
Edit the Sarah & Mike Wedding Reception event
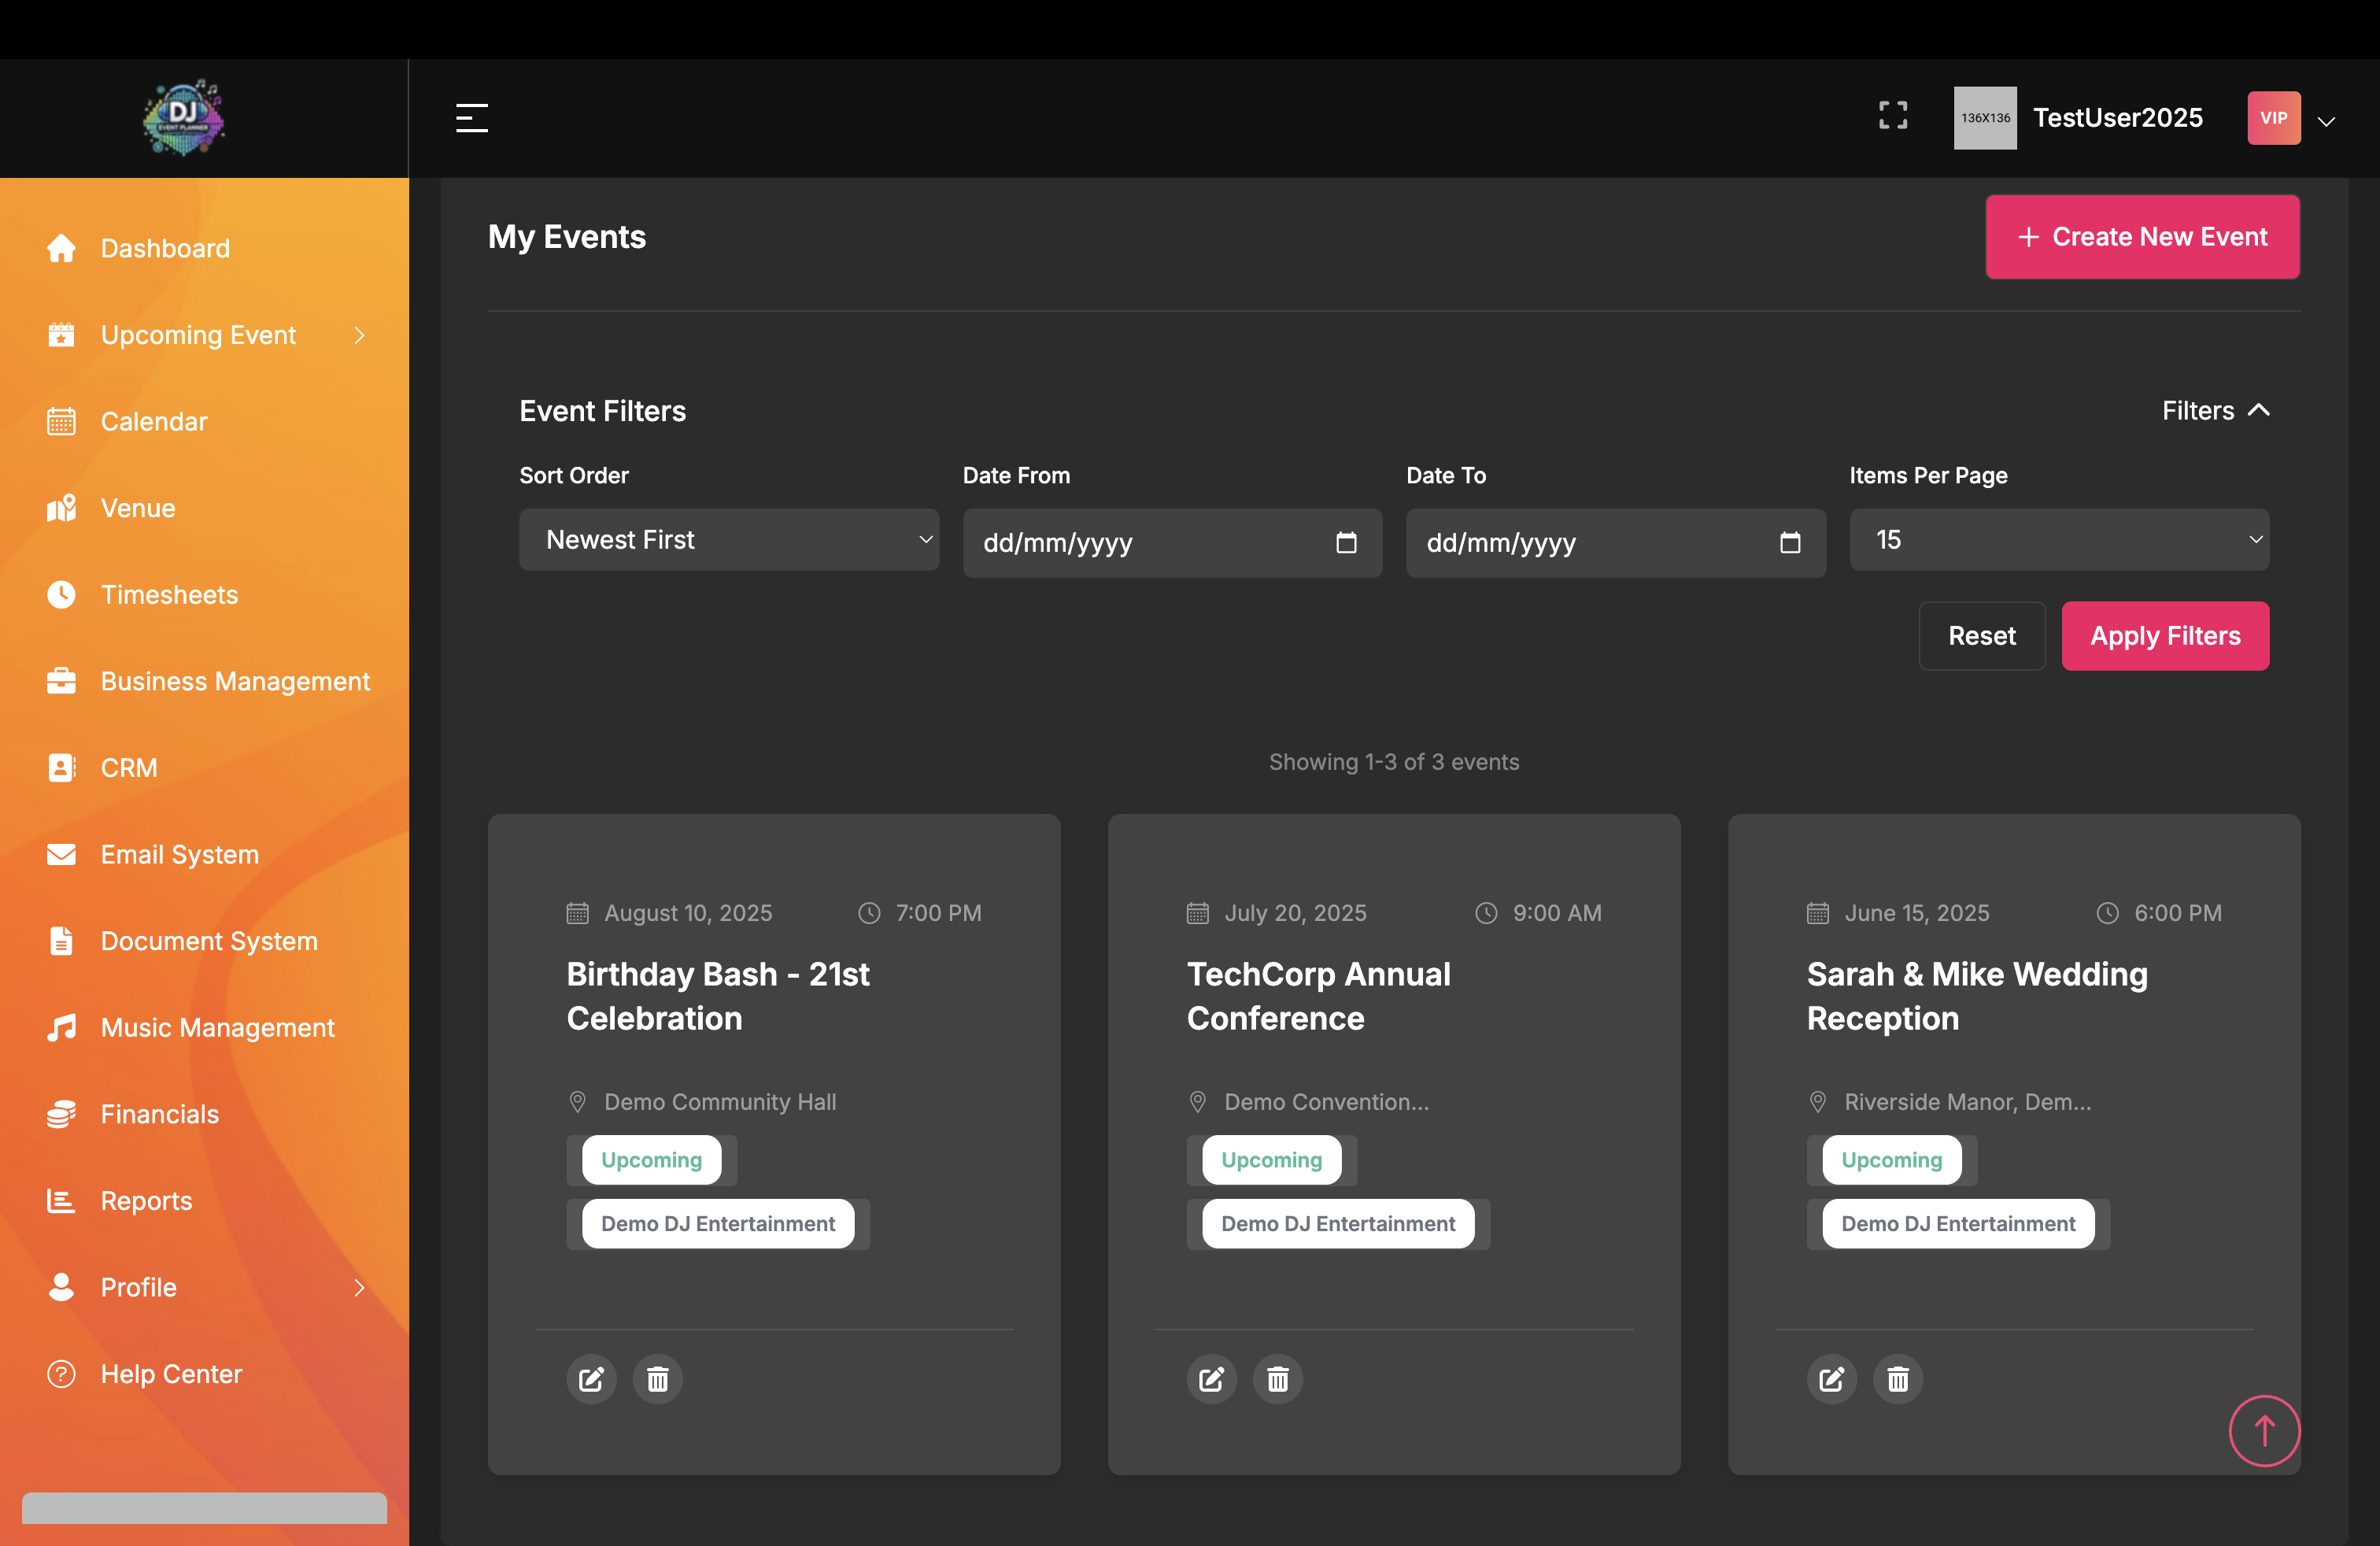tap(1831, 1379)
